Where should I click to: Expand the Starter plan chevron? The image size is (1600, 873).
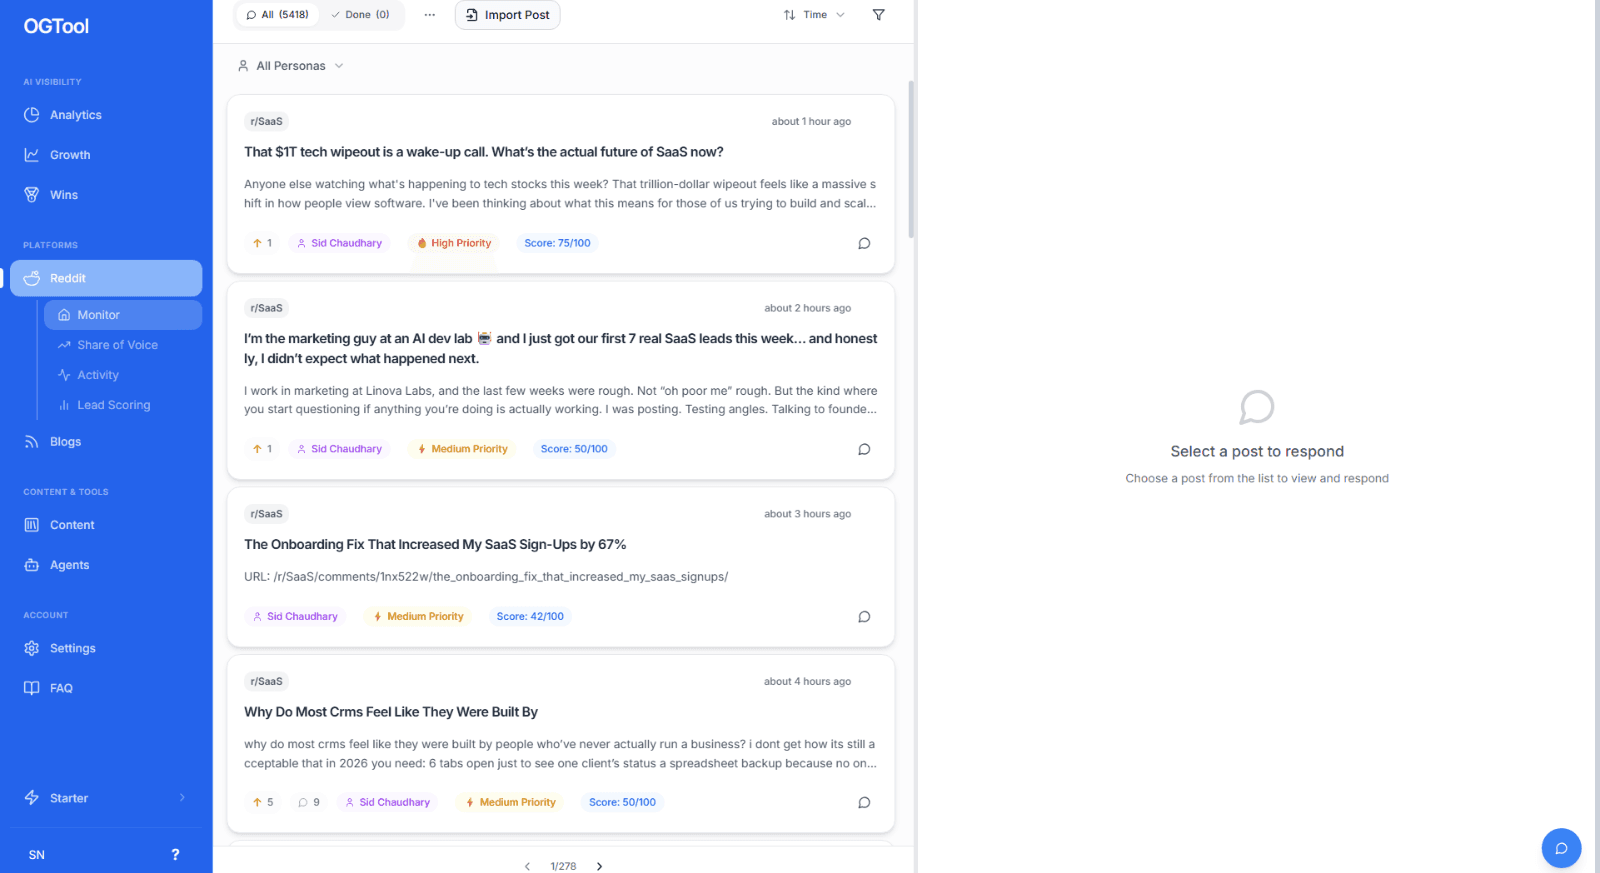(x=182, y=798)
